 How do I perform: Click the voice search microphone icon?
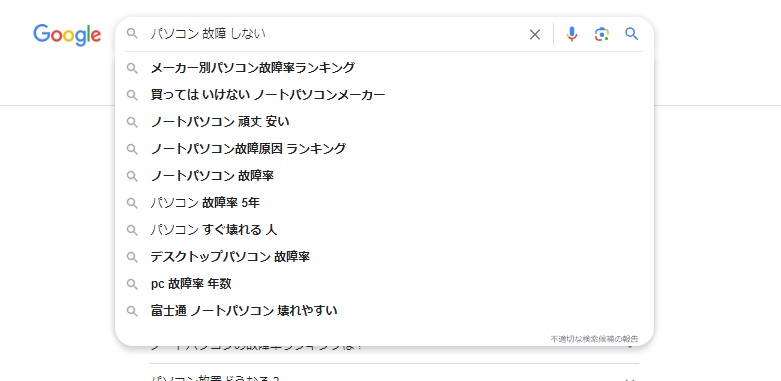[572, 34]
